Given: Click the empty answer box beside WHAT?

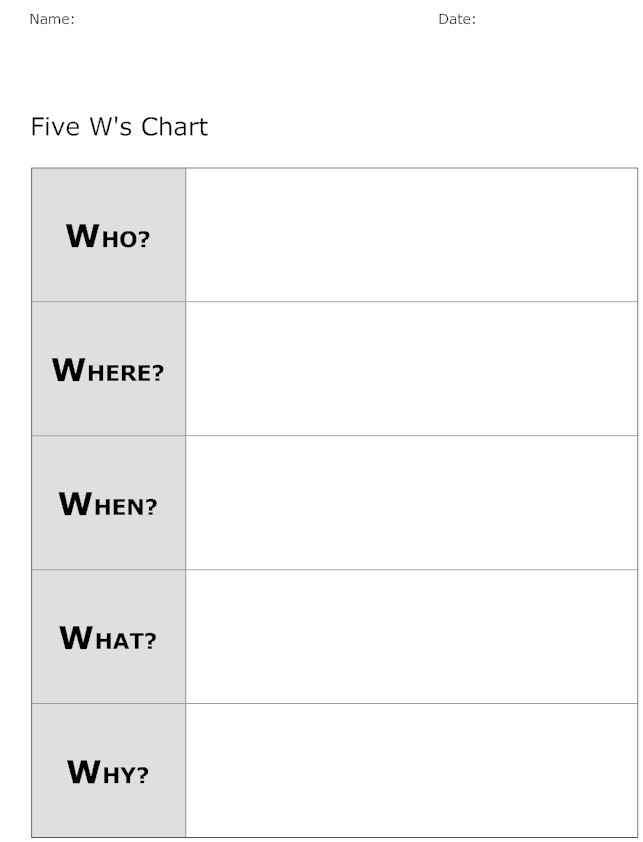Looking at the screenshot, I should point(411,637).
